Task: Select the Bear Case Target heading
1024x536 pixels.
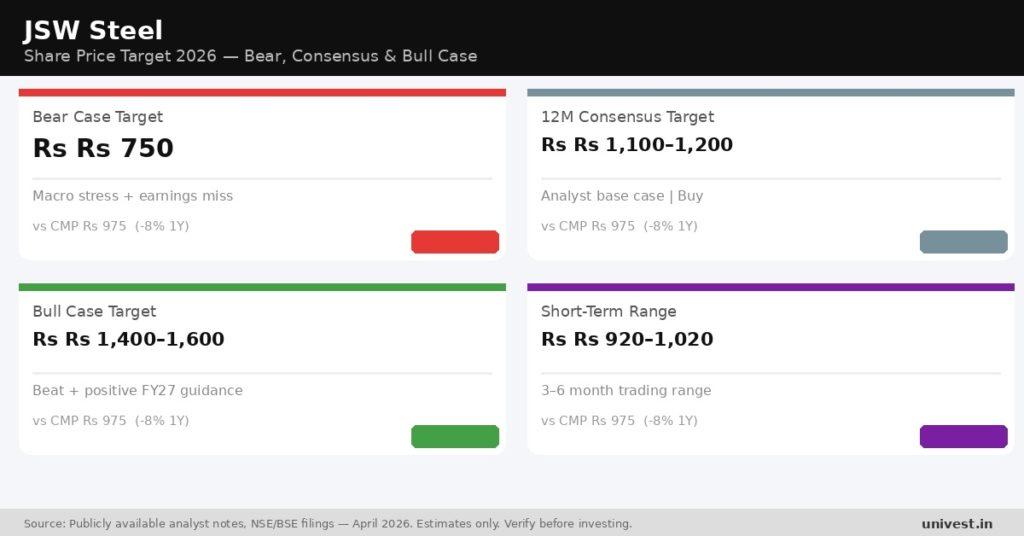Action: pyautogui.click(x=98, y=117)
